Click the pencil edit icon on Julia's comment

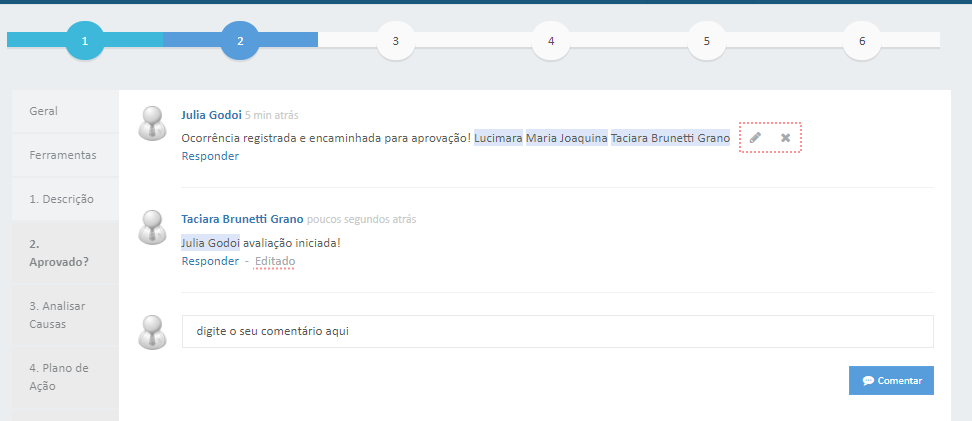[x=755, y=138]
